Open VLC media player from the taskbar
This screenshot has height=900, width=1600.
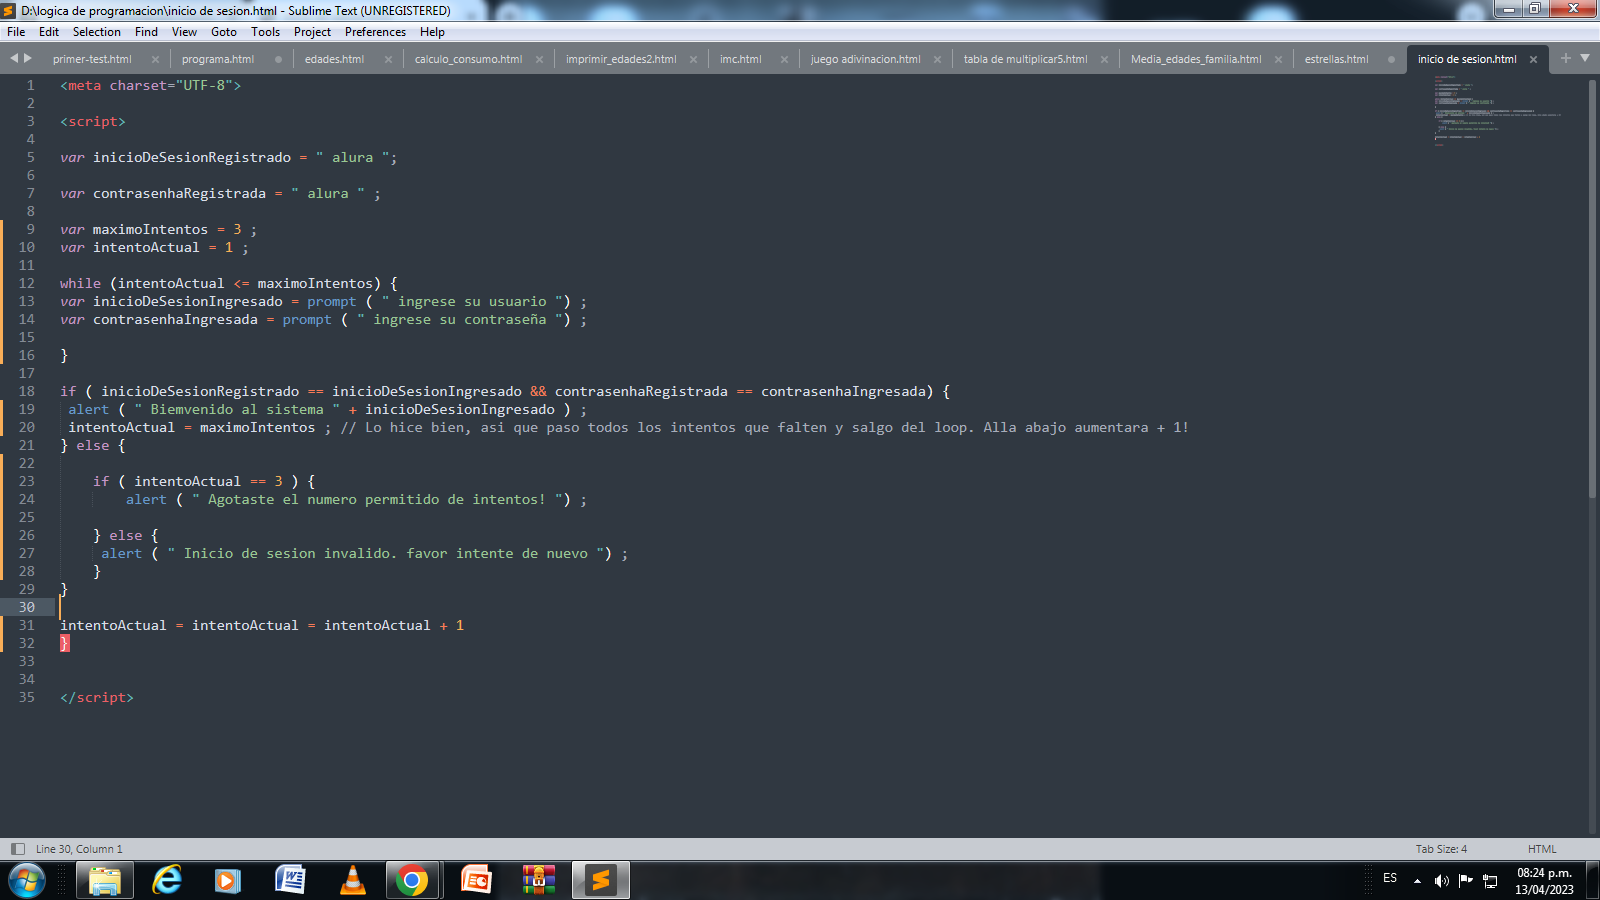point(352,881)
